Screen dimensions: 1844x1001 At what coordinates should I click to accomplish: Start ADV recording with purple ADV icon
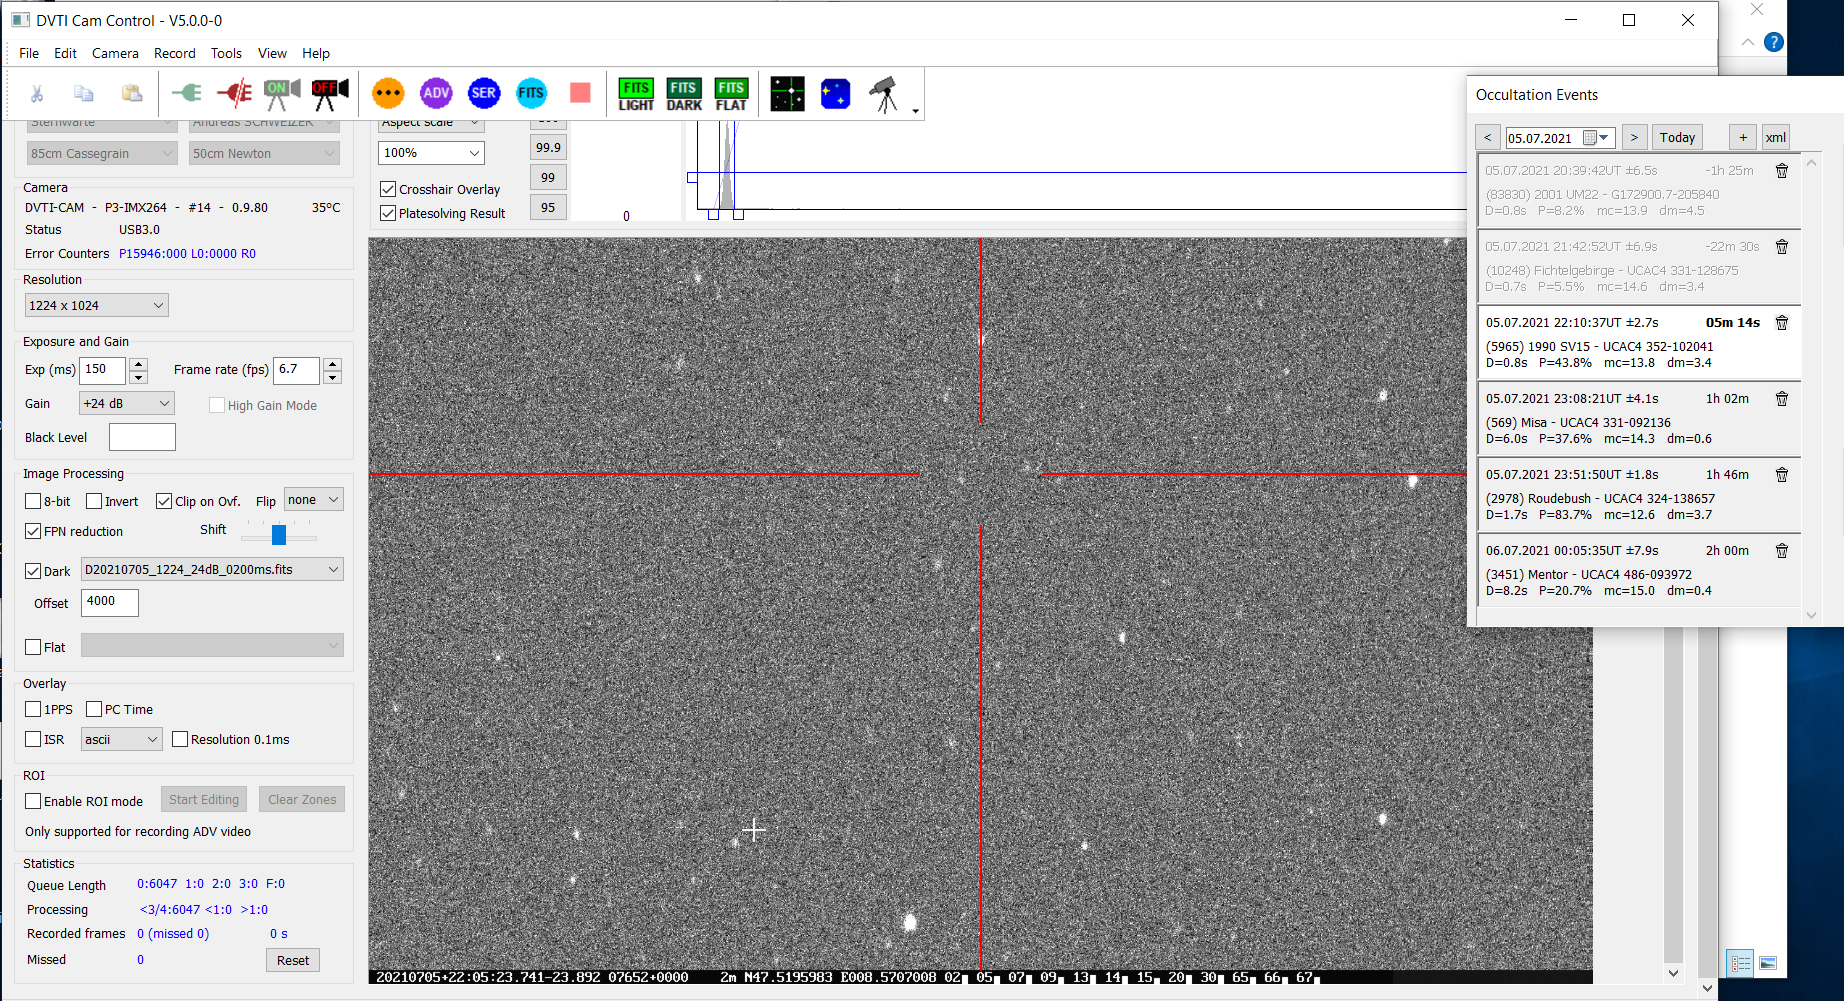(436, 94)
